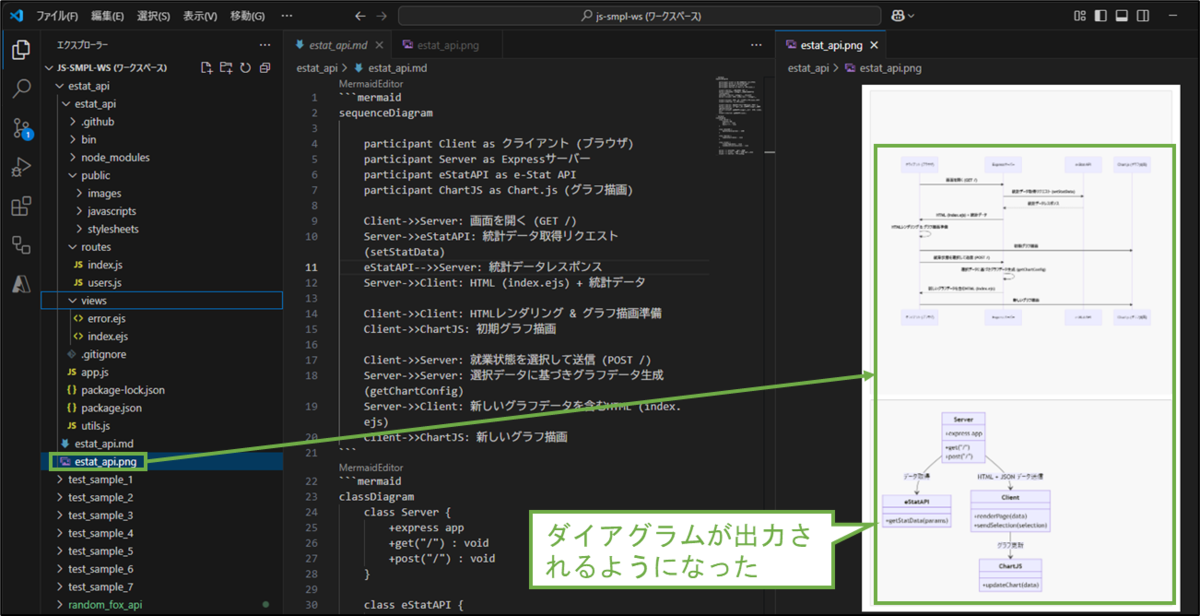Open Run and Debug view

click(21, 167)
